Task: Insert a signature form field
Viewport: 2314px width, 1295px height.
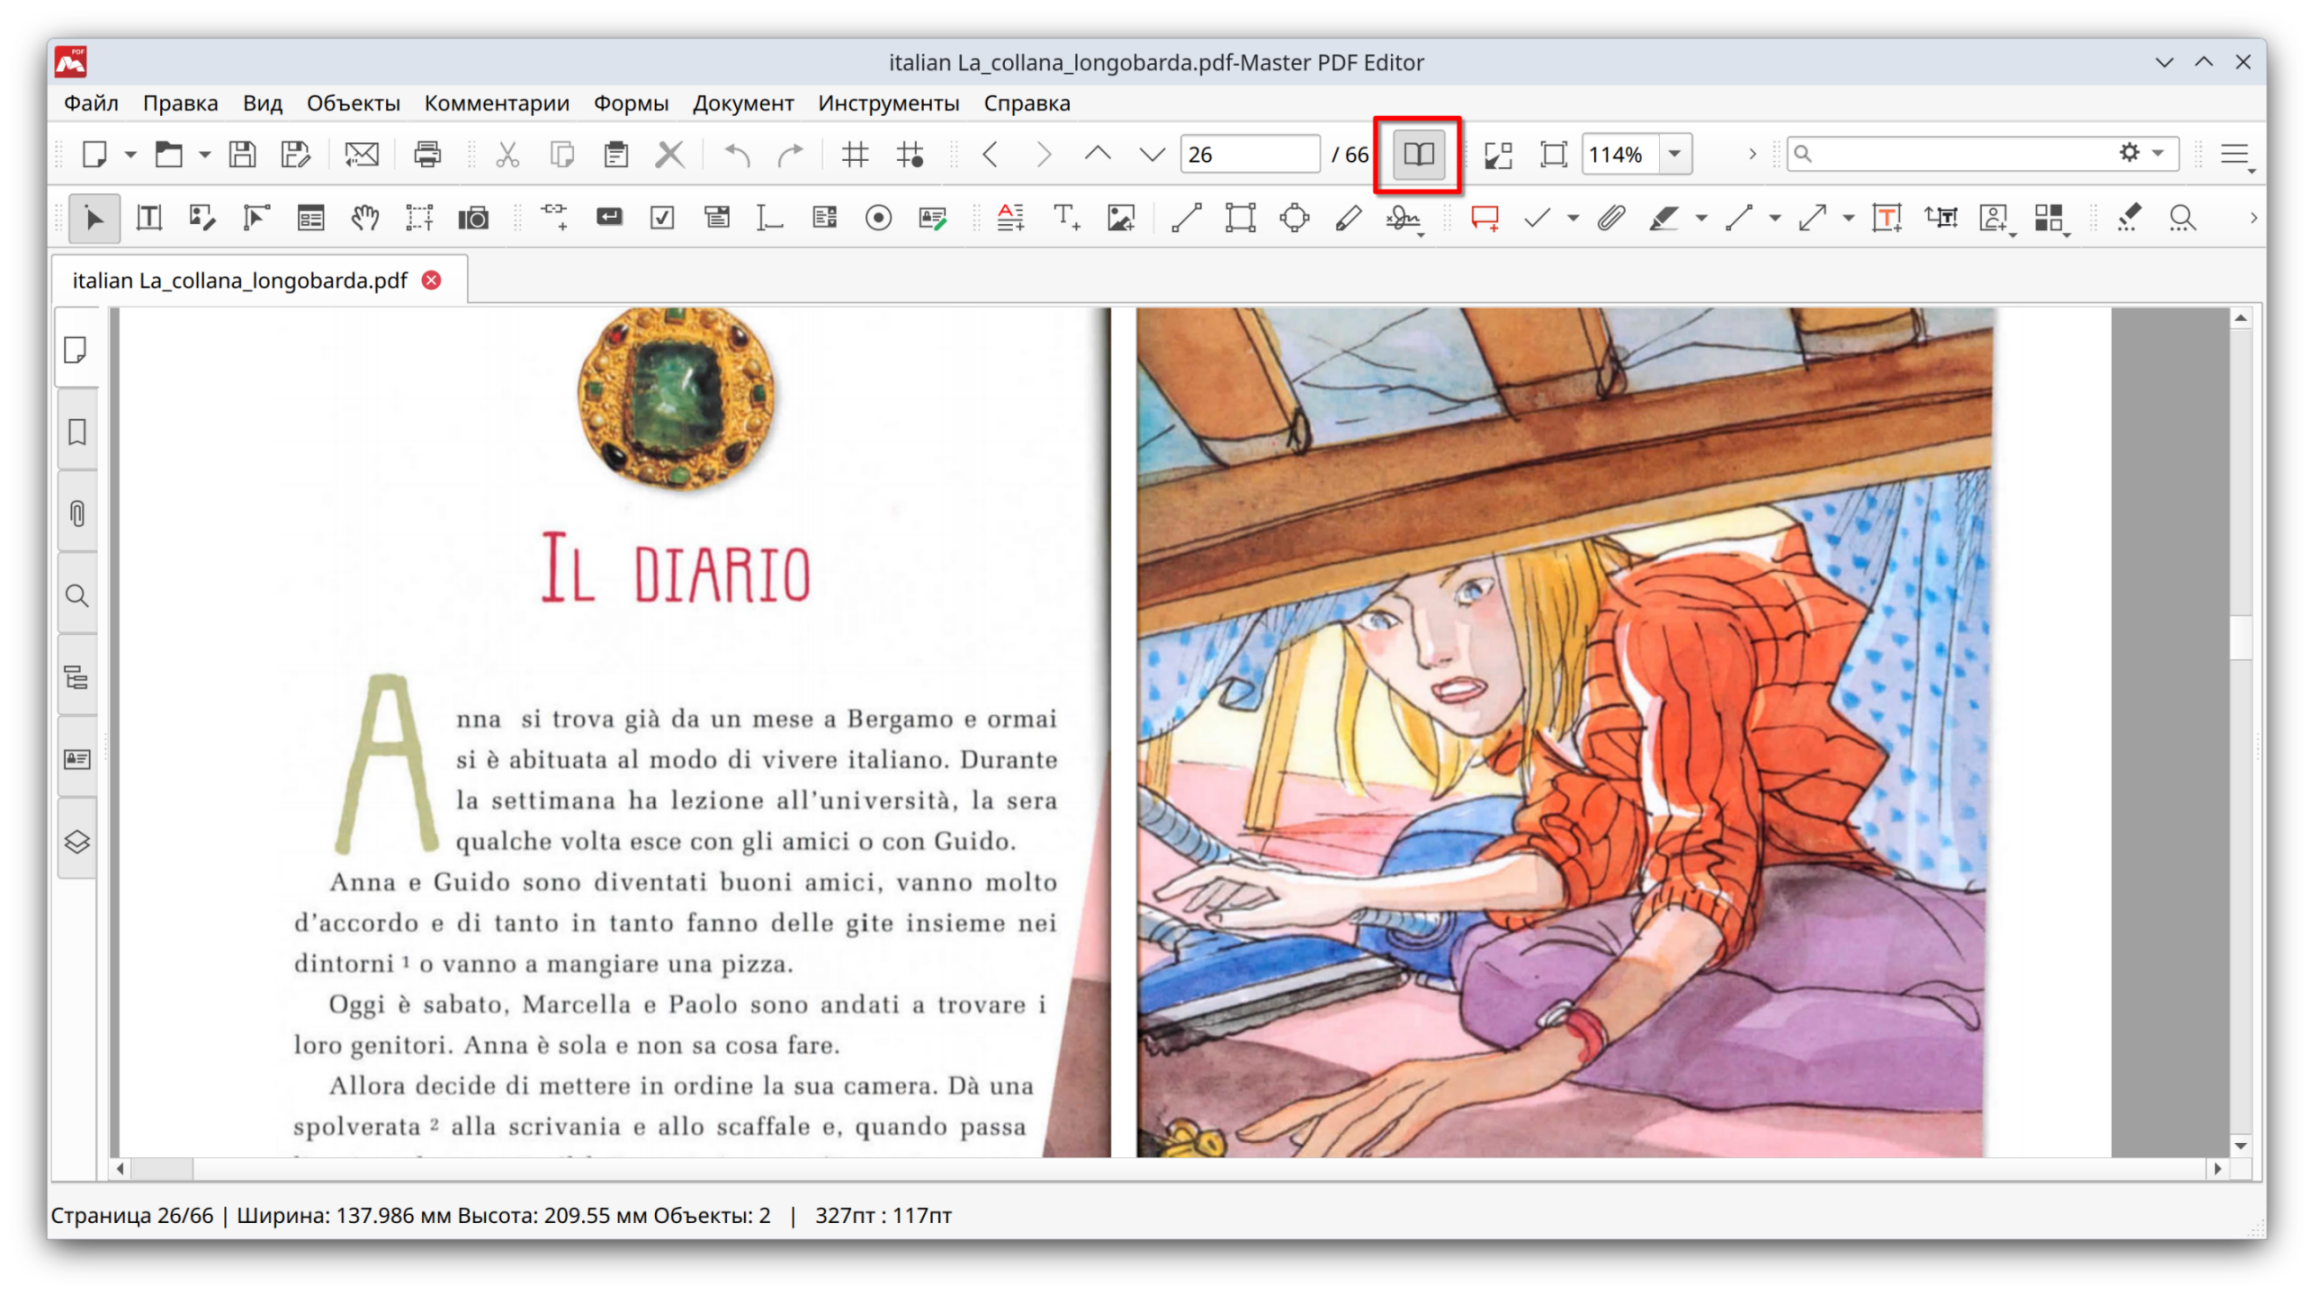Action: (x=932, y=218)
